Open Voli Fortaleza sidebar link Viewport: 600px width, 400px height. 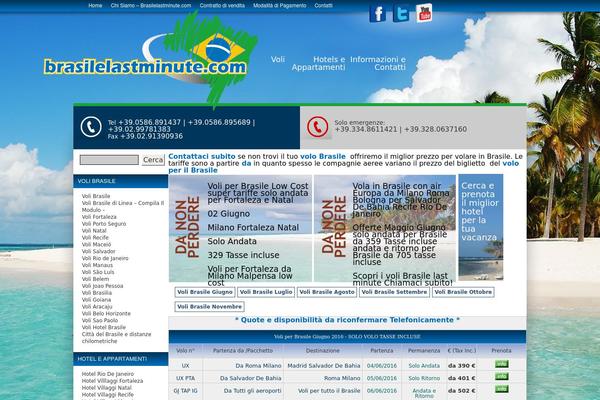pyautogui.click(x=99, y=217)
